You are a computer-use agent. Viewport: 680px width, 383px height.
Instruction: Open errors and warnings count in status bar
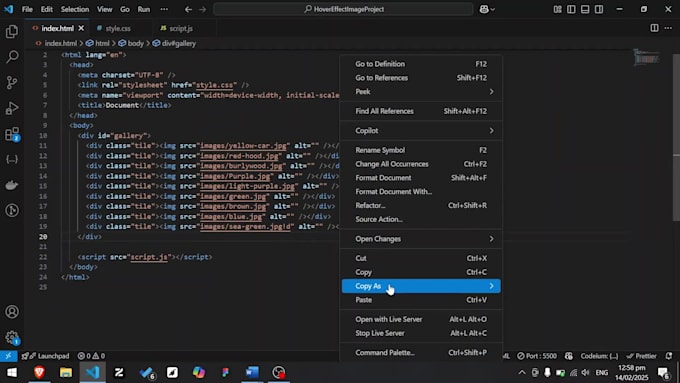click(x=91, y=356)
